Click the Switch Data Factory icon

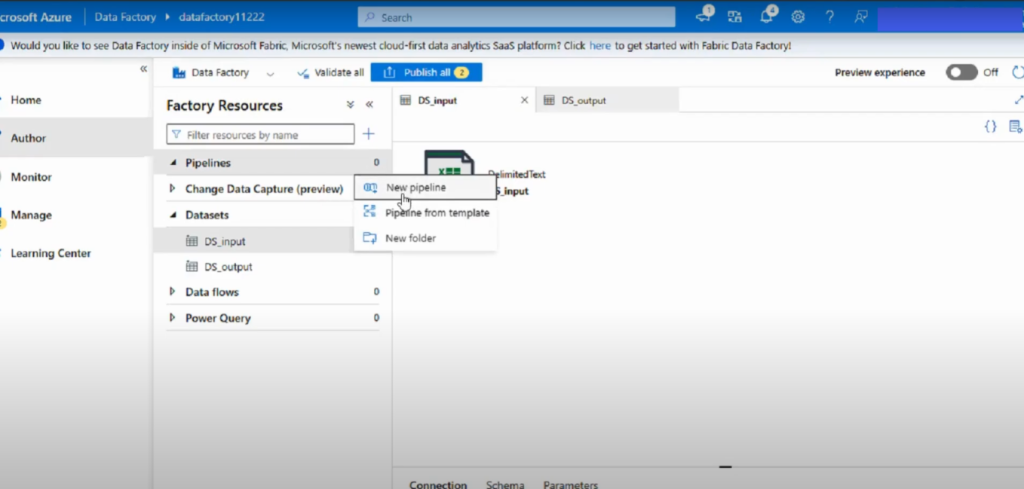(735, 17)
